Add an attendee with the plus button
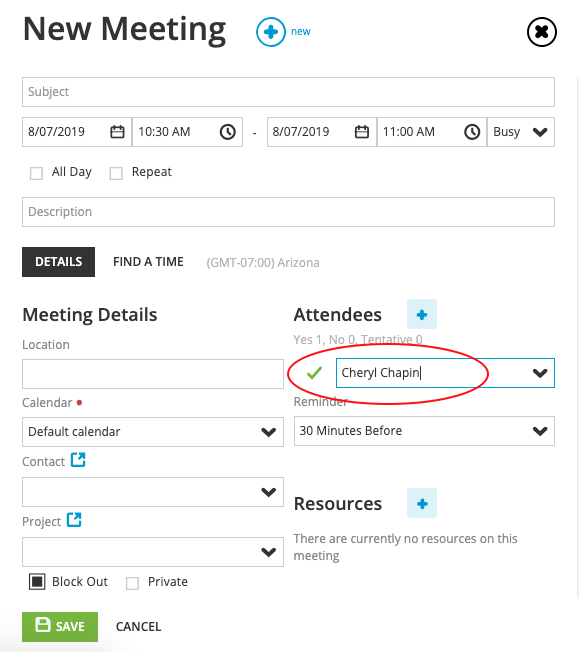The image size is (580, 652). (422, 314)
